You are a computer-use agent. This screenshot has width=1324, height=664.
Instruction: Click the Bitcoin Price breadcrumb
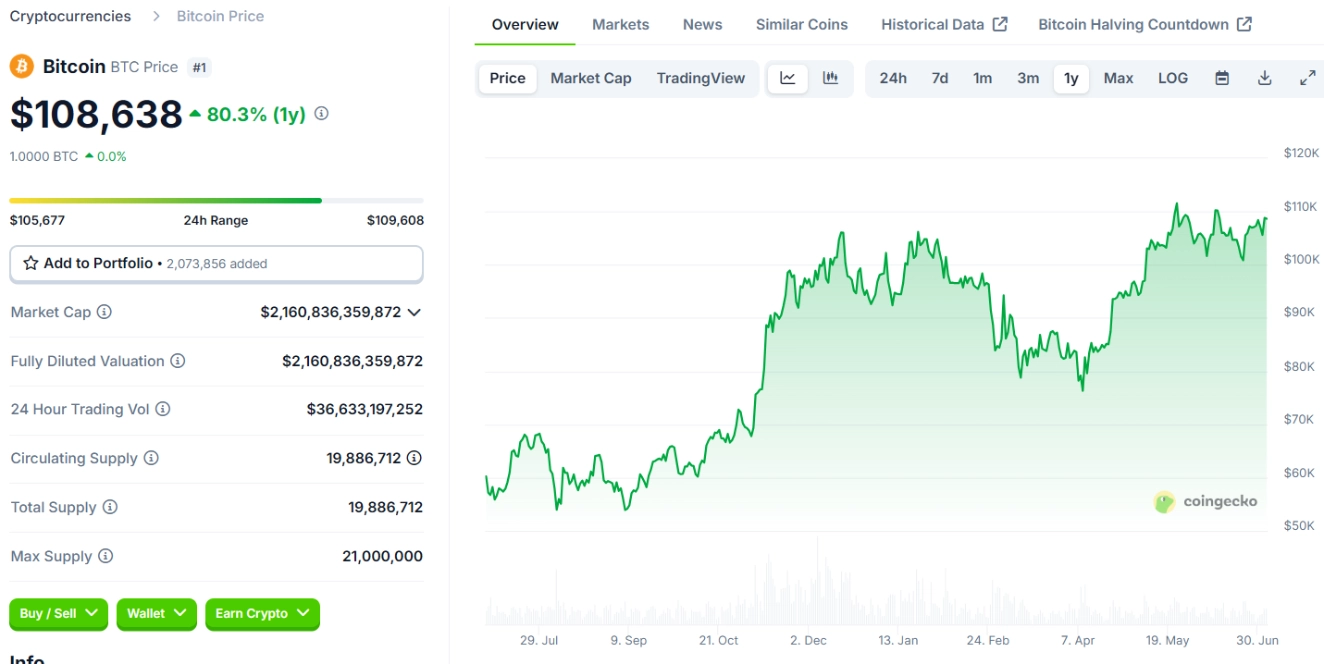coord(220,16)
